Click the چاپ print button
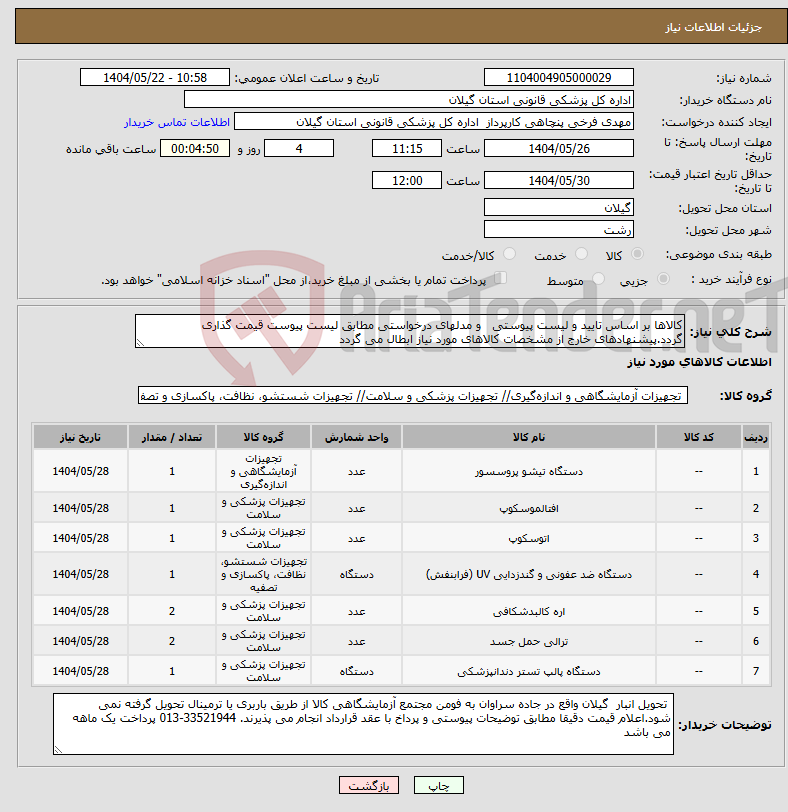This screenshot has width=788, height=812. [439, 786]
